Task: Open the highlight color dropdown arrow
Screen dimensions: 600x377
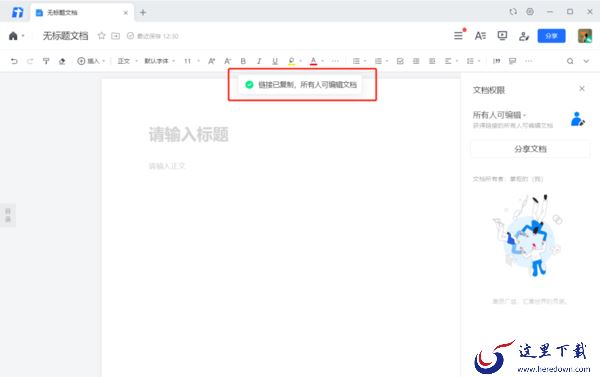Action: click(301, 61)
